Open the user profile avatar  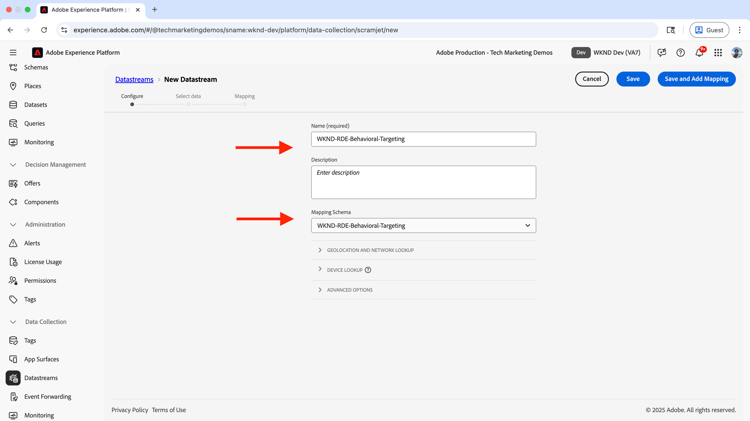pyautogui.click(x=737, y=53)
